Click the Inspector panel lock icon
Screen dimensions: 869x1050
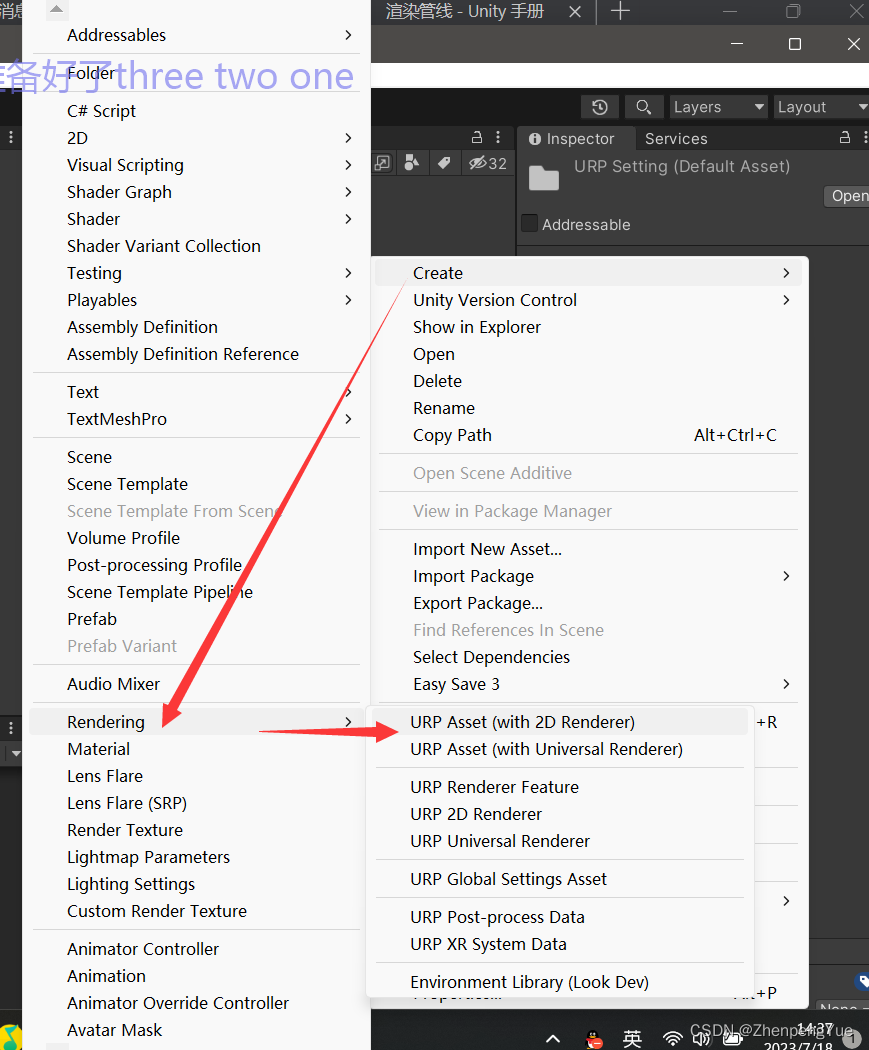[845, 137]
